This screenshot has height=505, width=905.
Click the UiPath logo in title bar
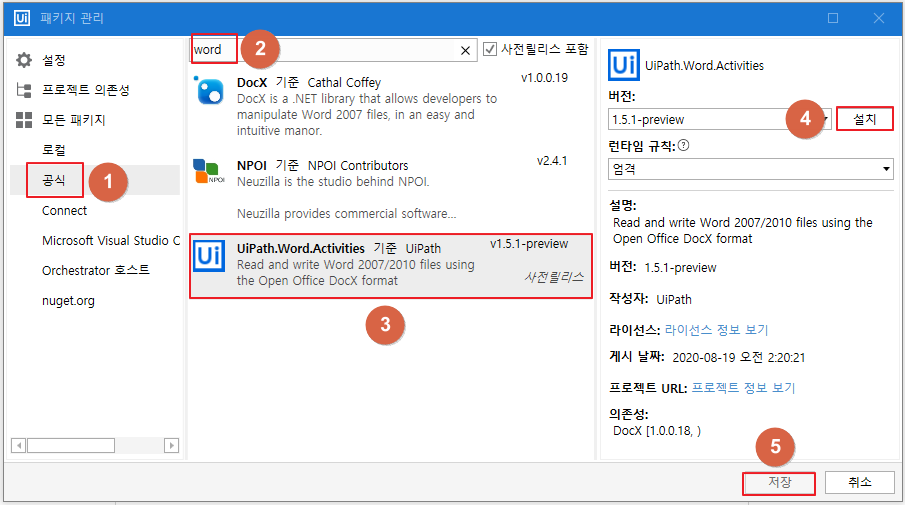[21, 18]
